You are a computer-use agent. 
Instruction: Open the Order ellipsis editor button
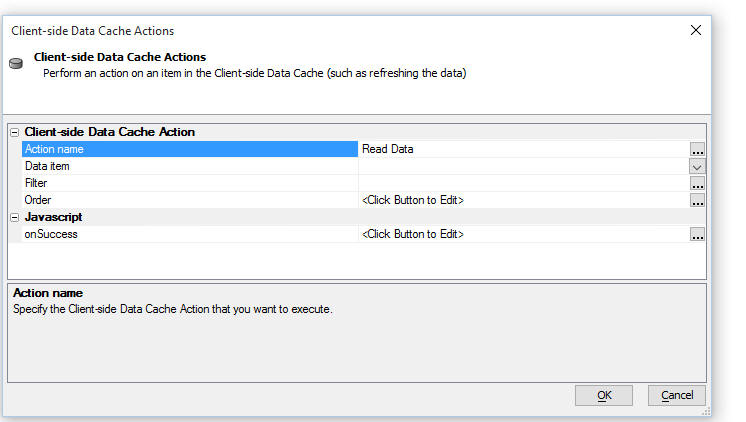click(x=697, y=200)
